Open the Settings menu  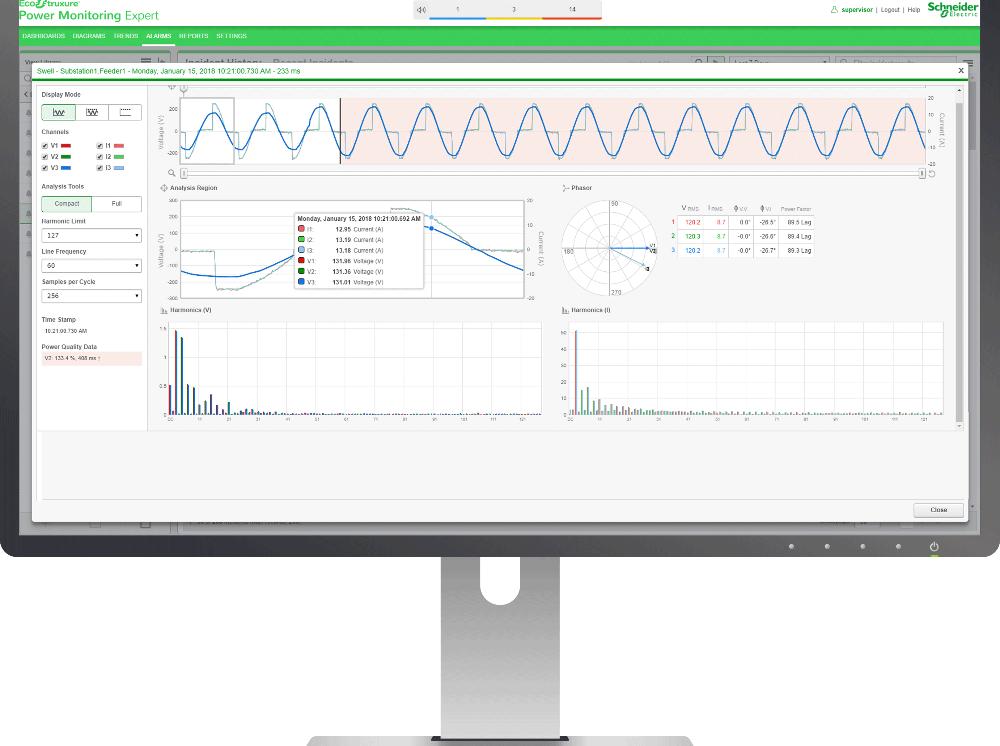point(231,36)
